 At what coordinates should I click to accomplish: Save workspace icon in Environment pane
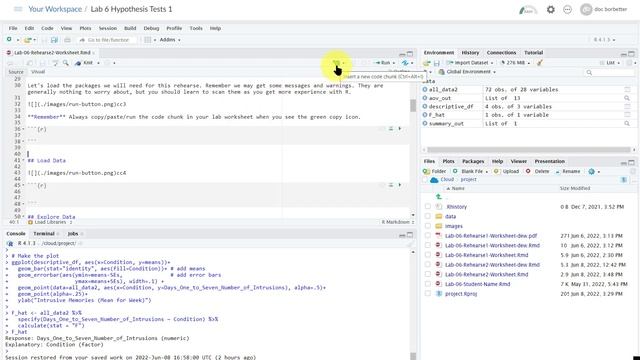[437, 63]
